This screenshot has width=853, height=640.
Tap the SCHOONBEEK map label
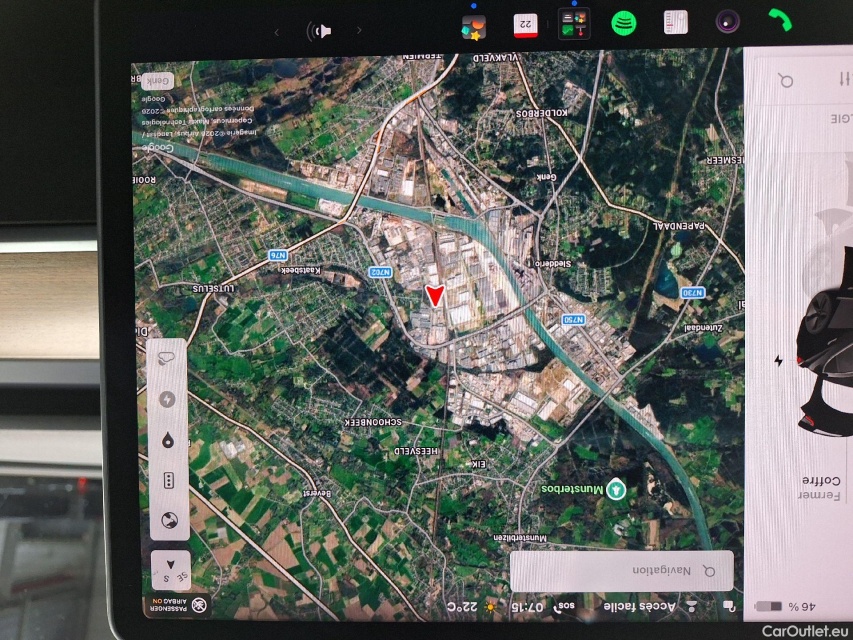pos(374,422)
